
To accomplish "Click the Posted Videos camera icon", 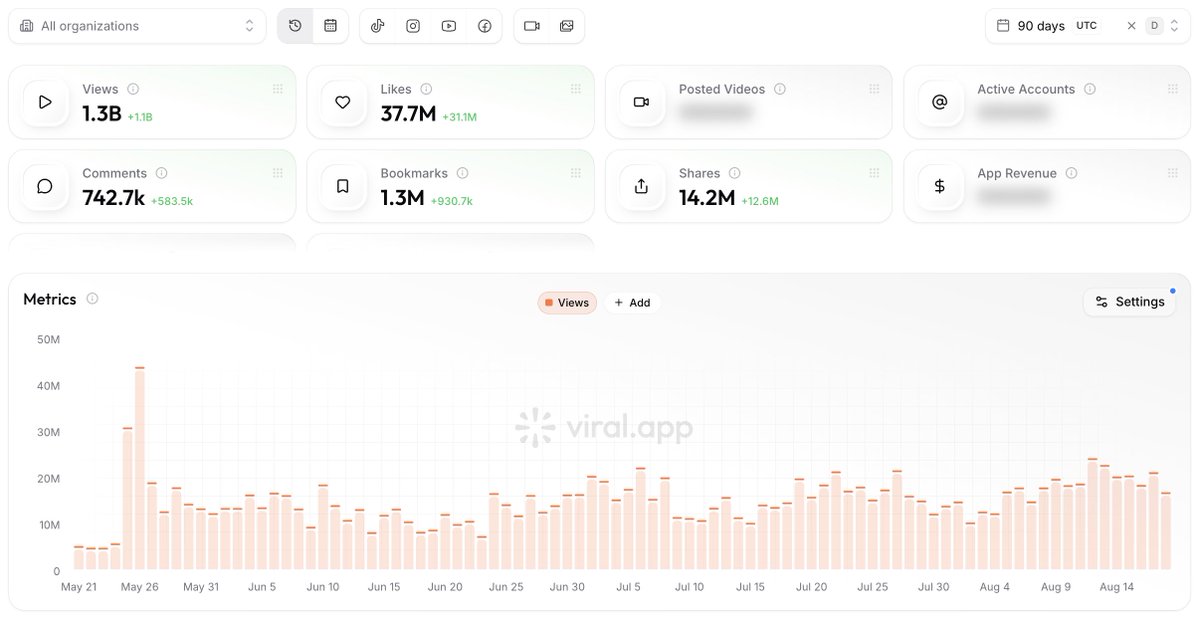I will click(642, 102).
